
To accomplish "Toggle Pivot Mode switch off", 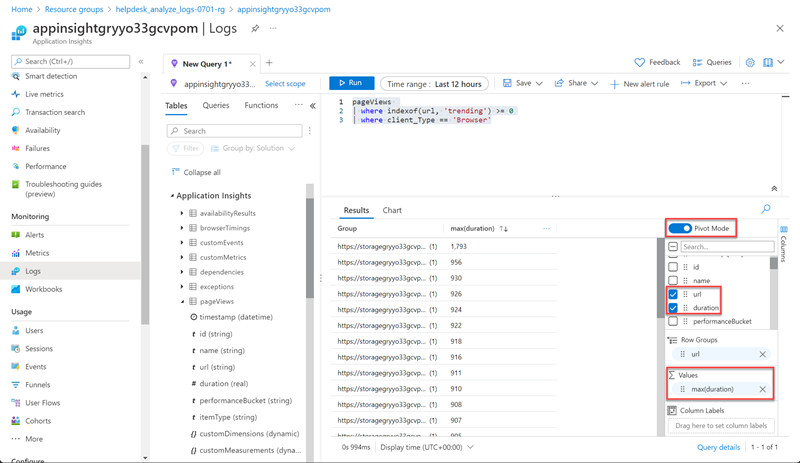I will click(680, 228).
